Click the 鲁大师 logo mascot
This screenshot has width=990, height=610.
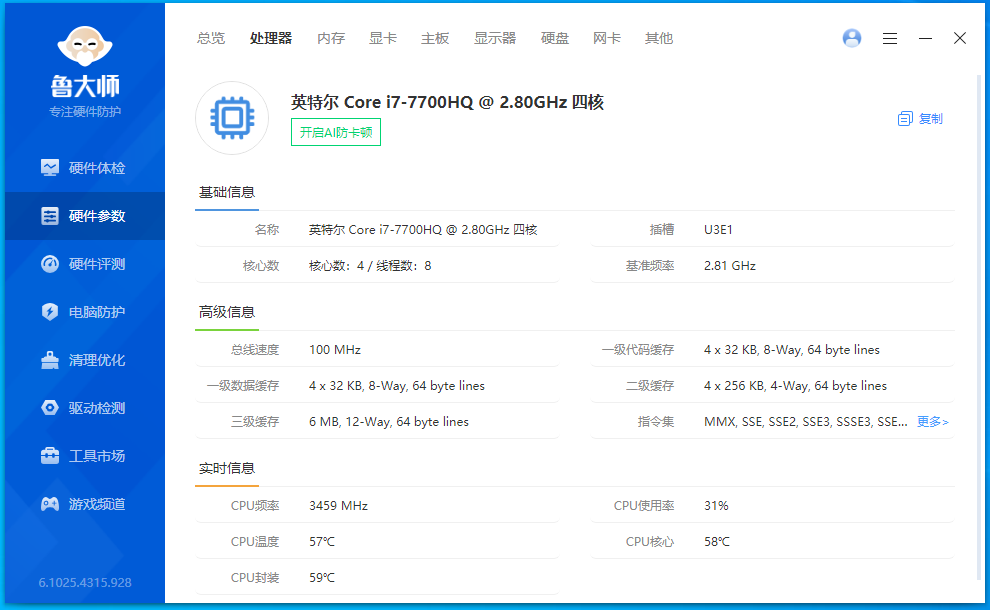pyautogui.click(x=85, y=46)
